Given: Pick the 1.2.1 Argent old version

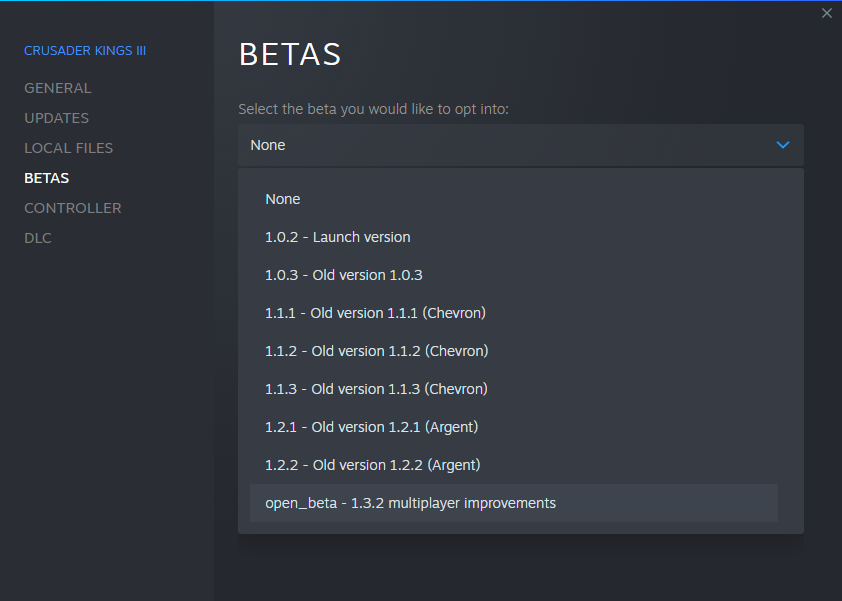Looking at the screenshot, I should point(371,426).
